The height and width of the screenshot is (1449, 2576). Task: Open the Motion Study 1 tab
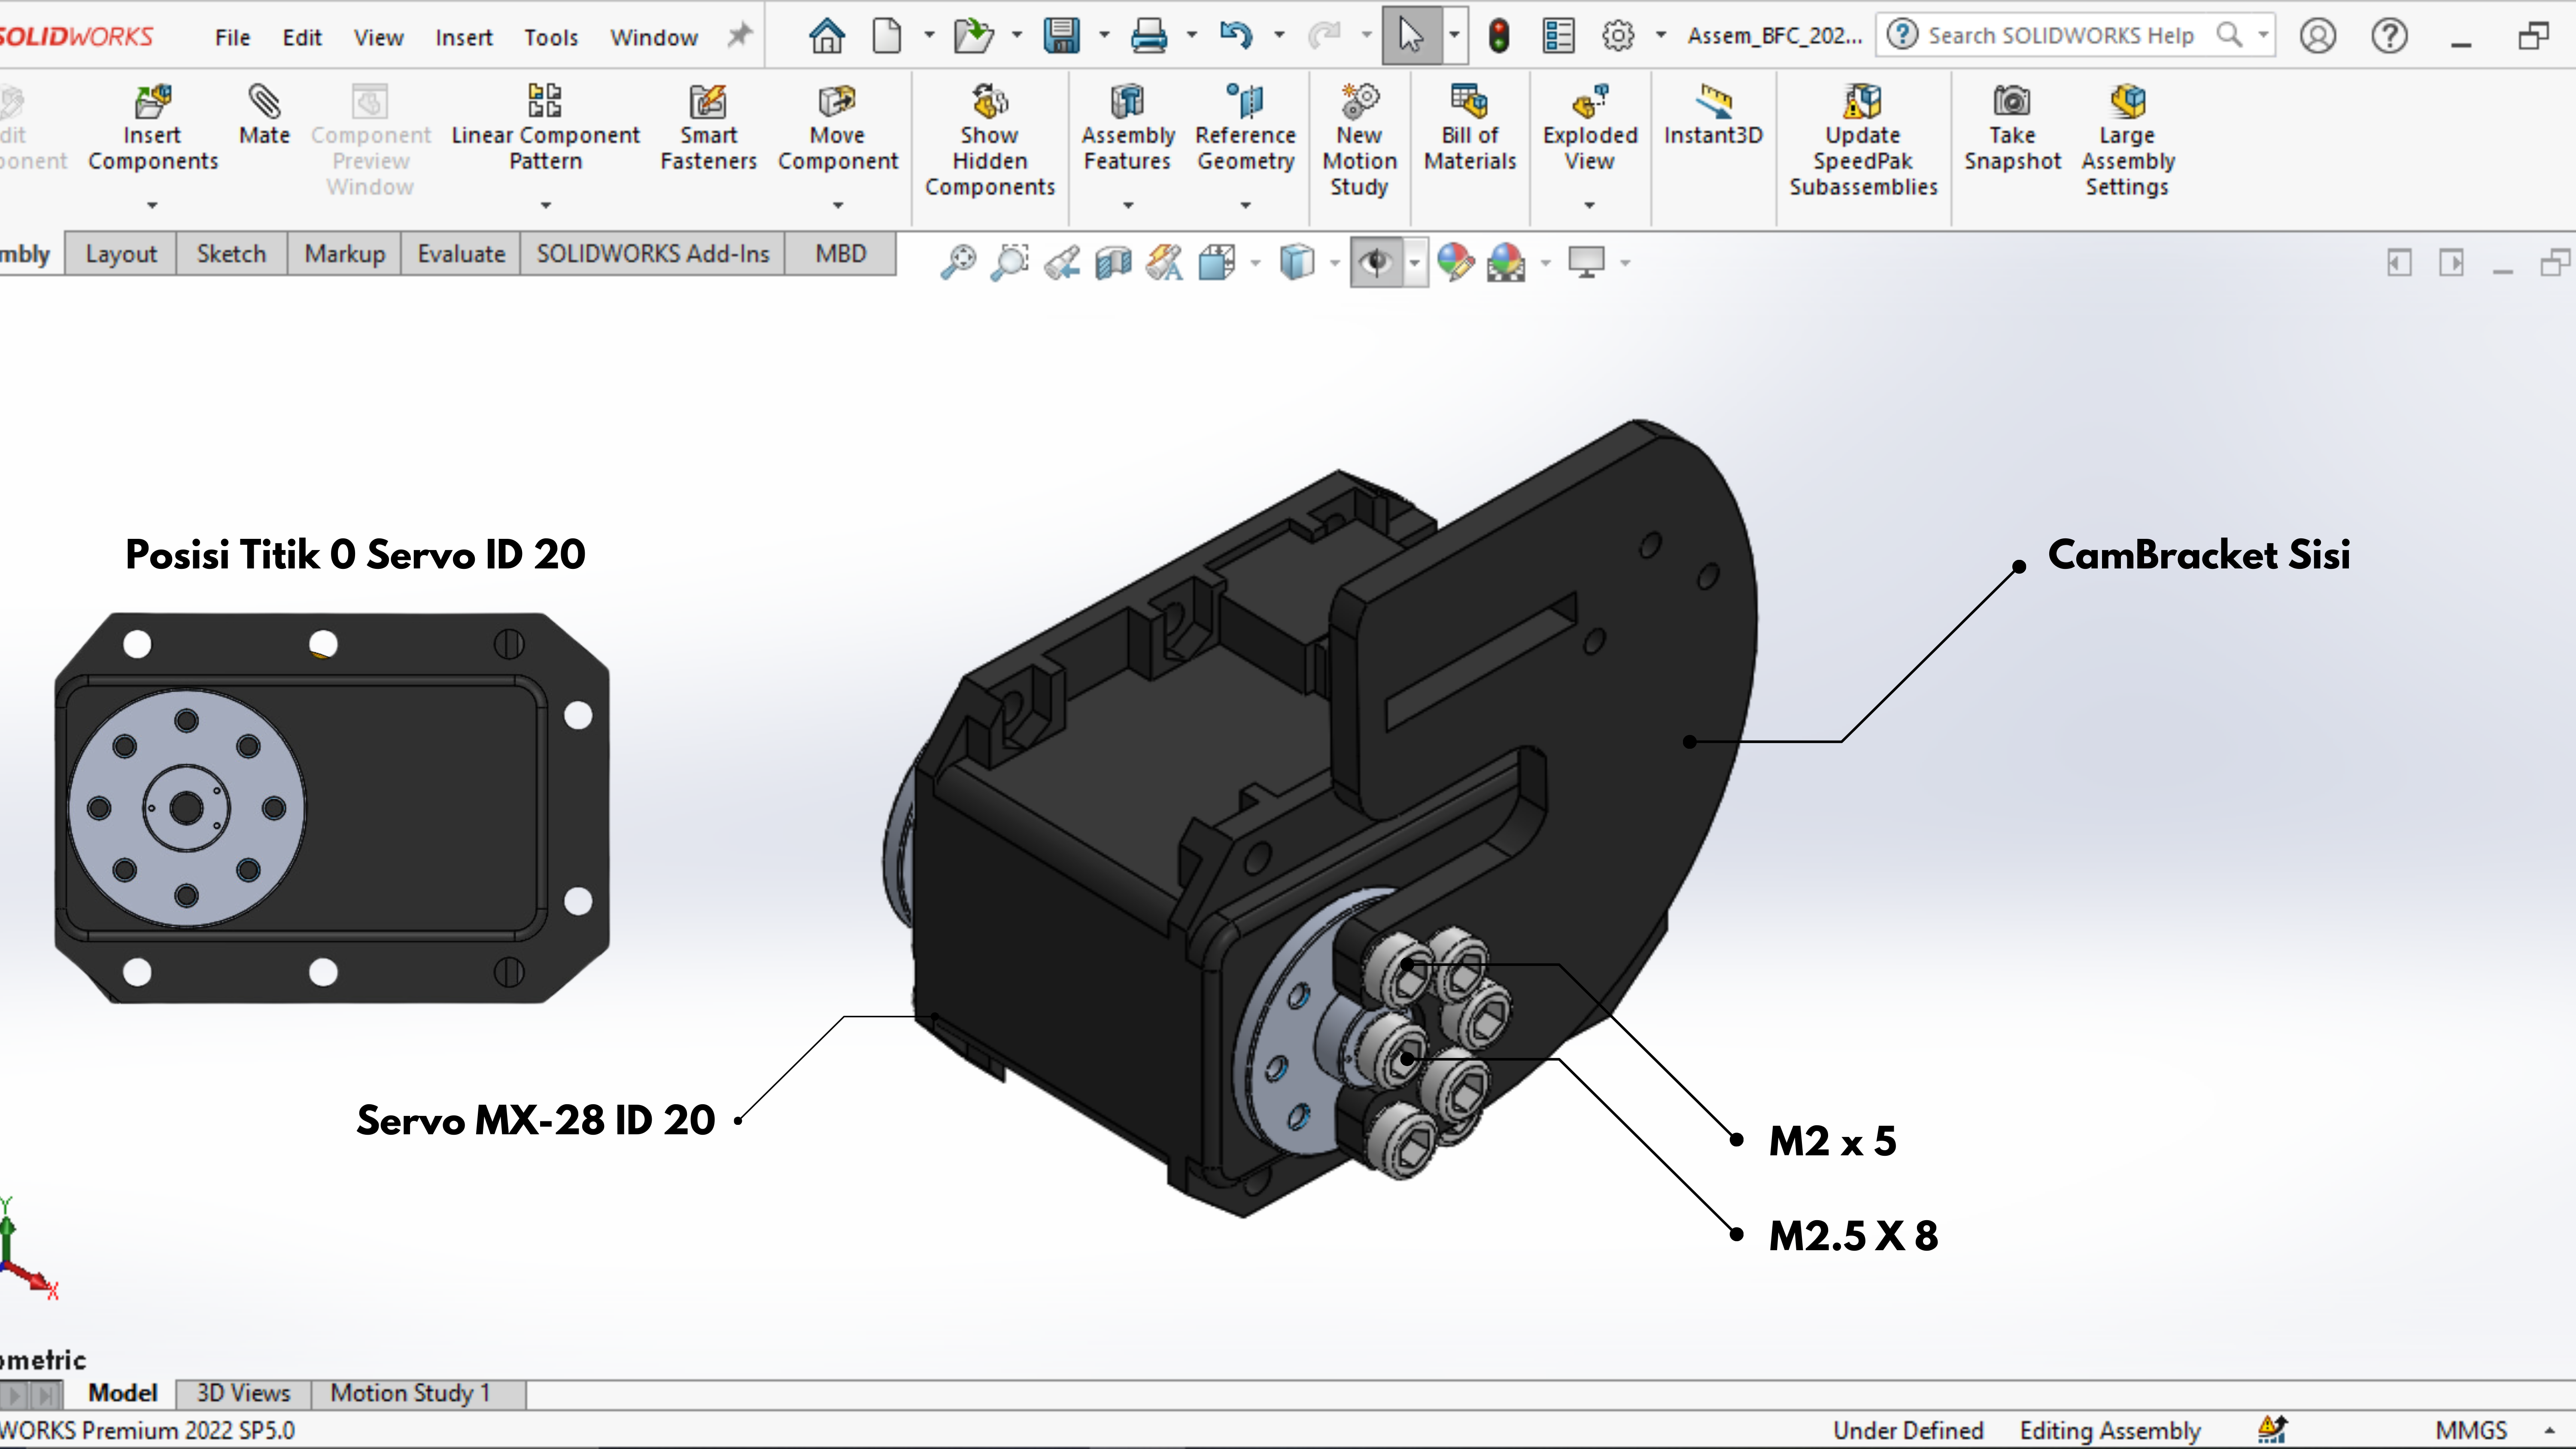point(410,1393)
